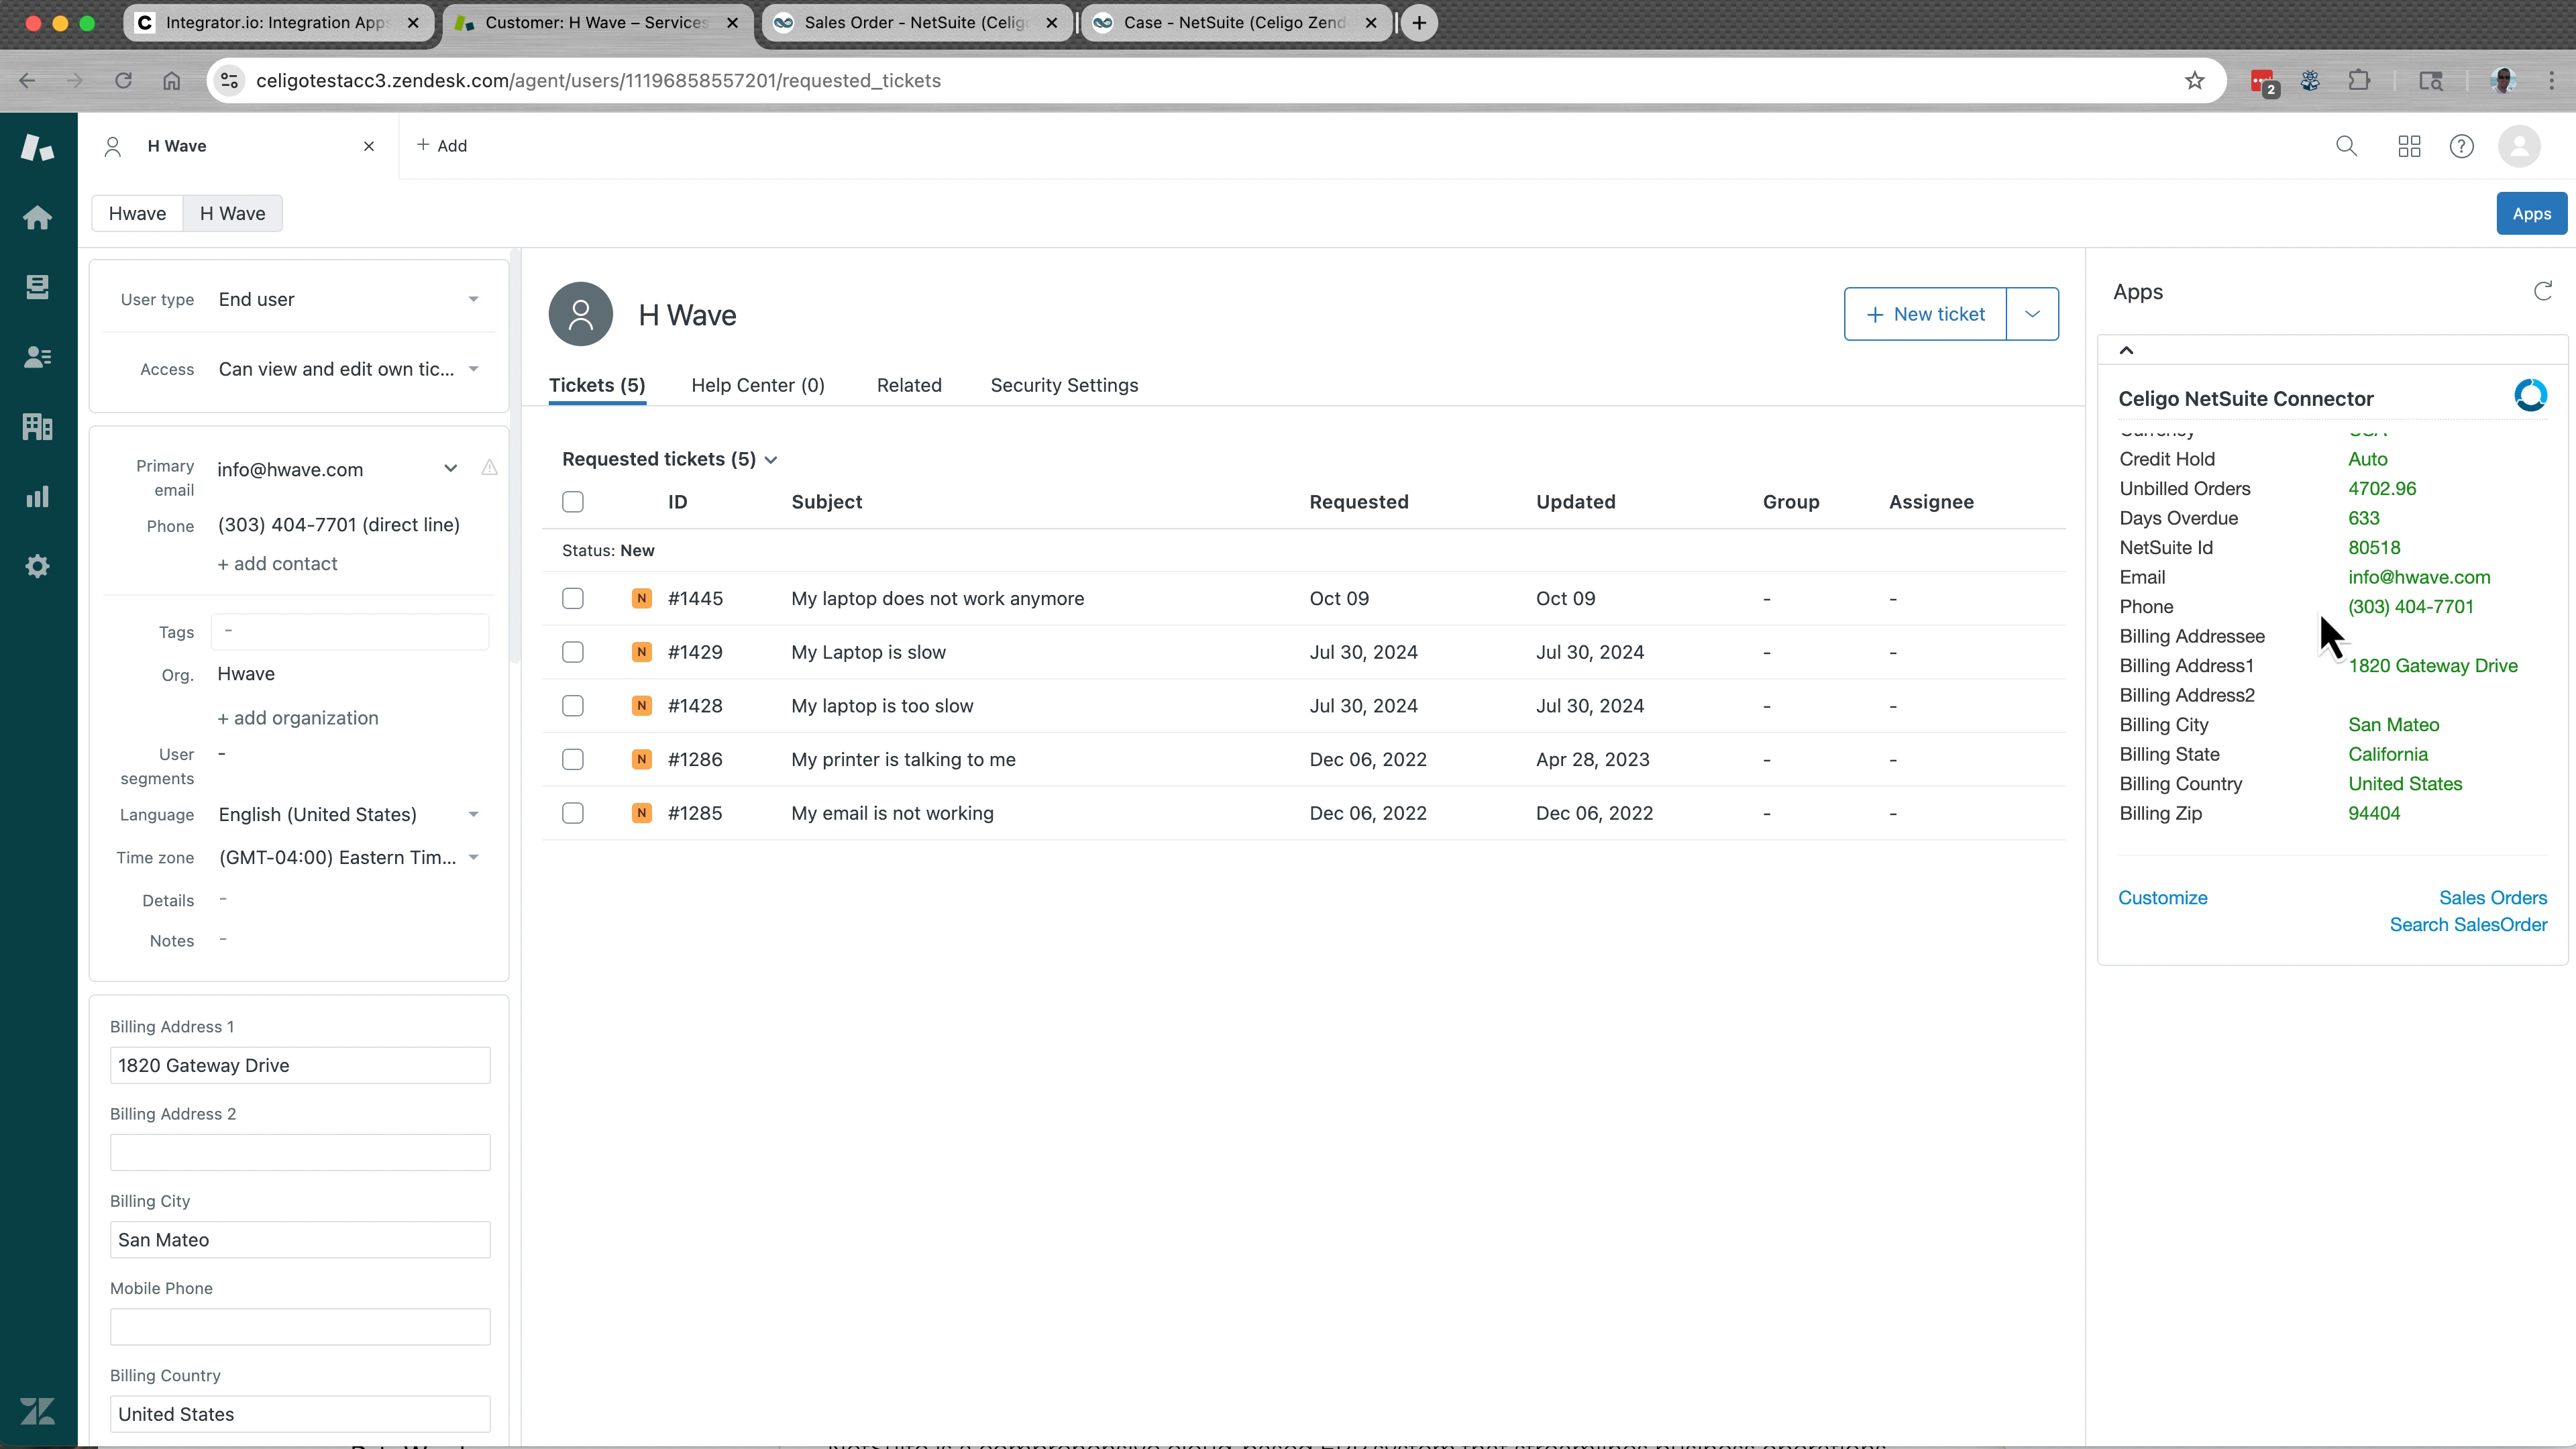Click the New ticket button
Viewport: 2576px width, 1449px height.
[x=1924, y=313]
